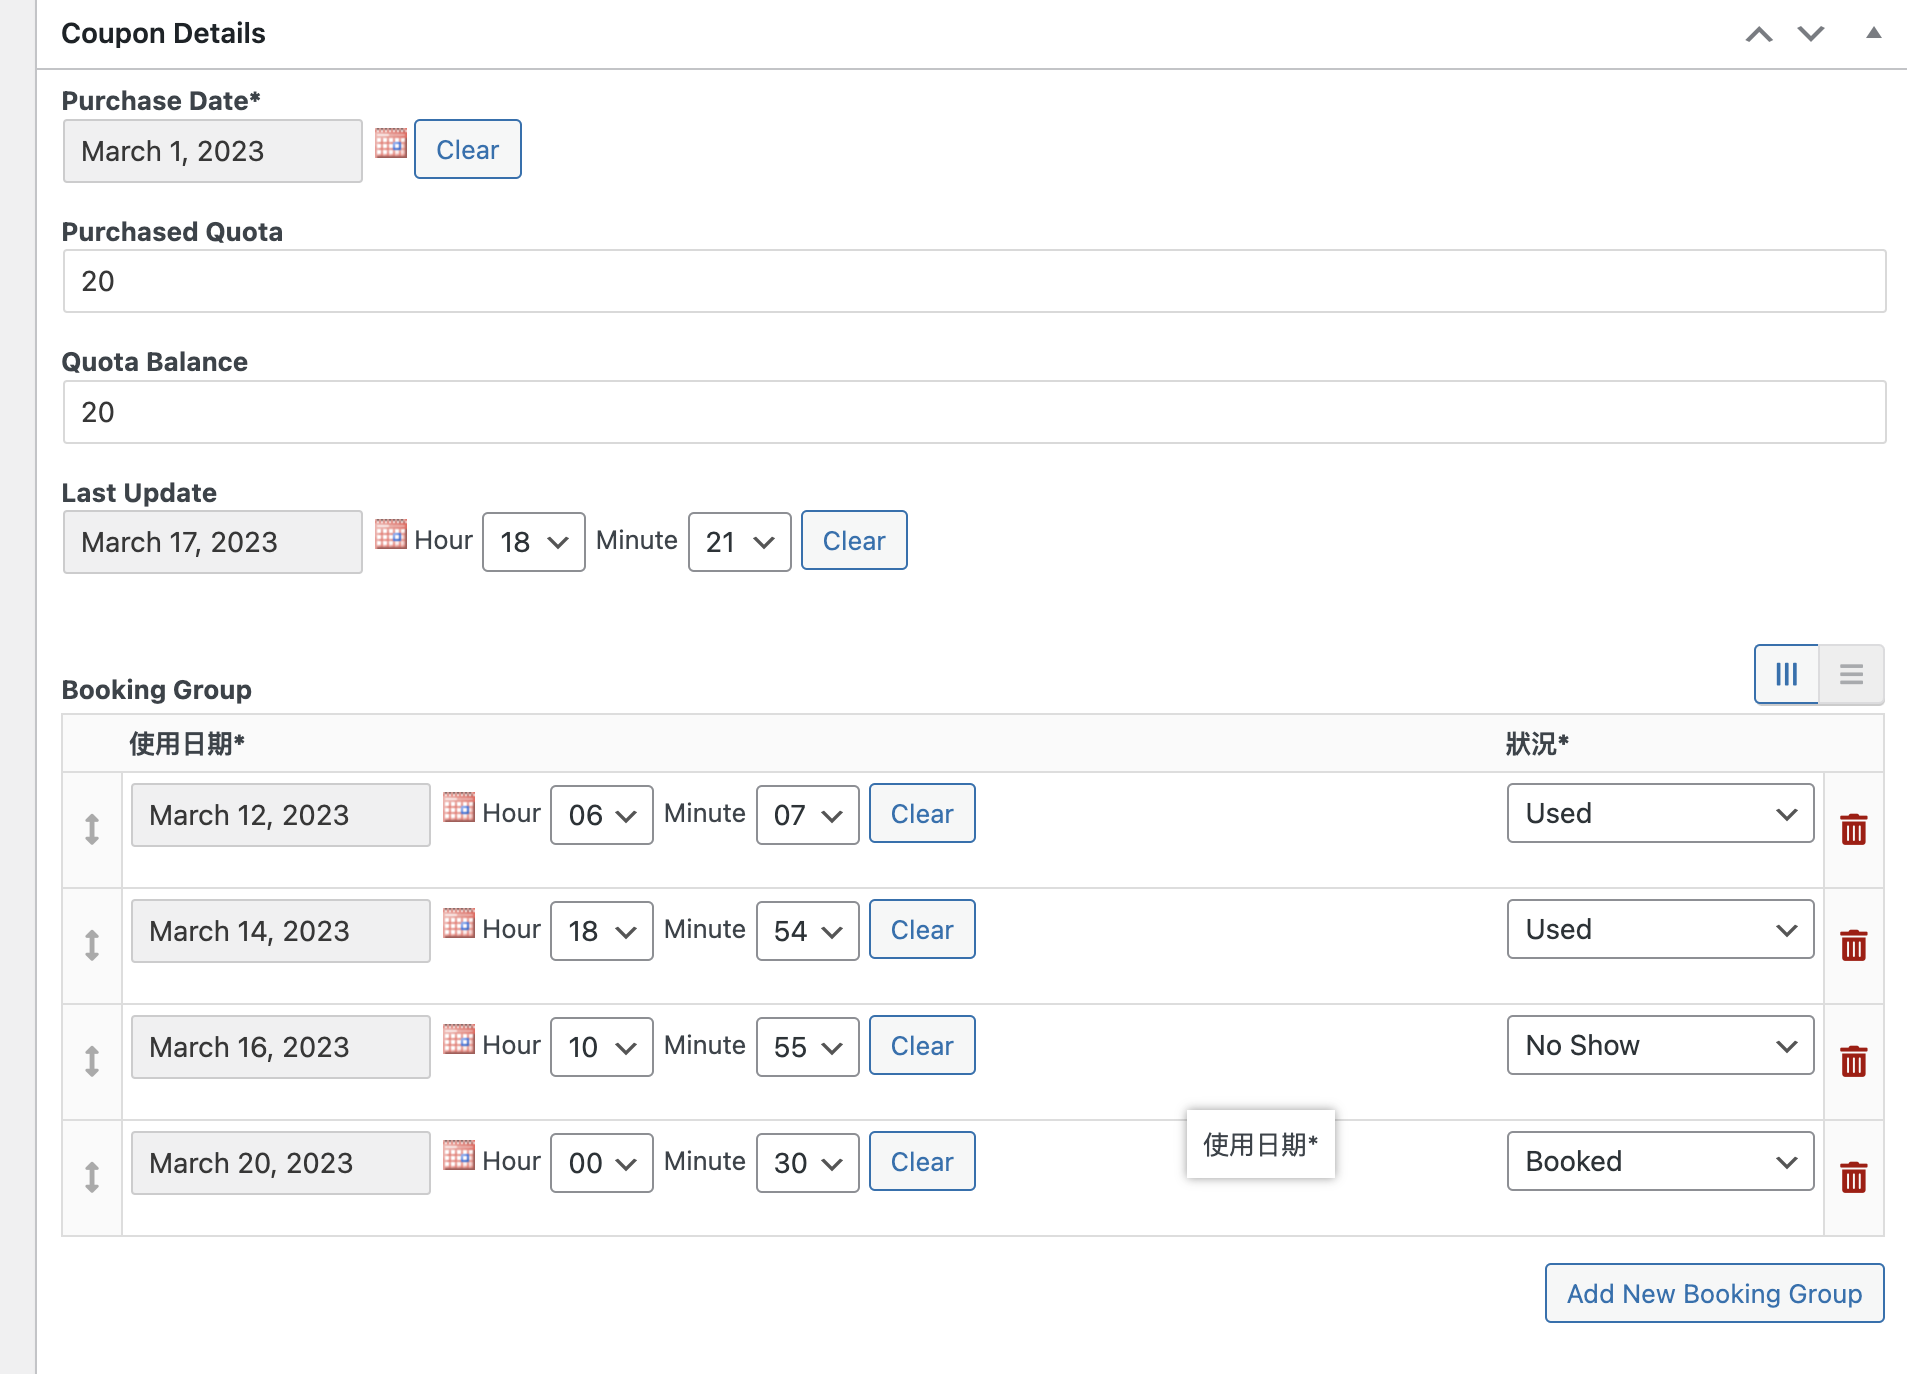Viewport: 1907px width, 1374px height.
Task: Move Coupon Details panel up
Action: pos(1759,35)
